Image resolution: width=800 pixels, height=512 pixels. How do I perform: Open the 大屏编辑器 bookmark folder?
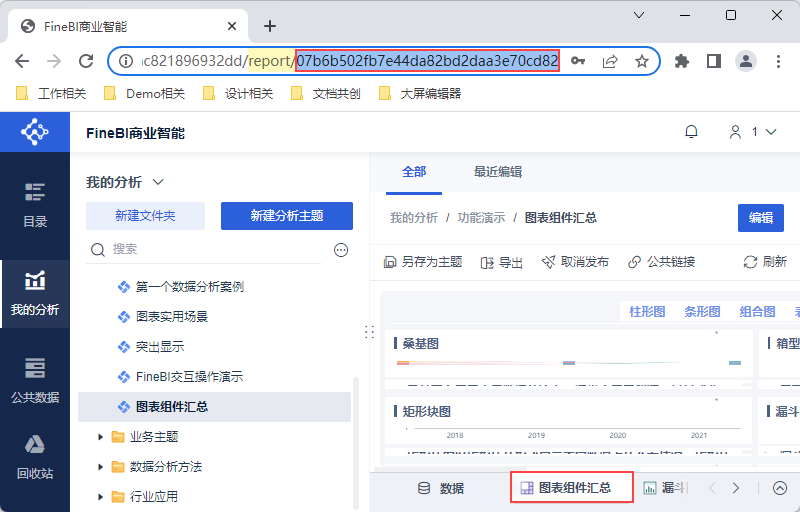[420, 94]
